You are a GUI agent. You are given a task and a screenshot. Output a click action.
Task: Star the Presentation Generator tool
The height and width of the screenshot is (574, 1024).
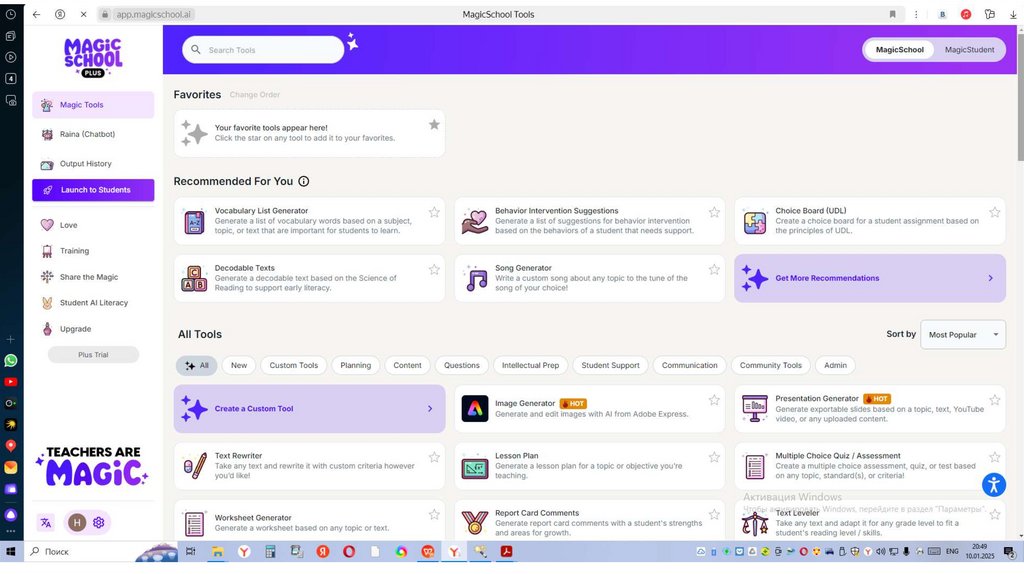tap(994, 400)
